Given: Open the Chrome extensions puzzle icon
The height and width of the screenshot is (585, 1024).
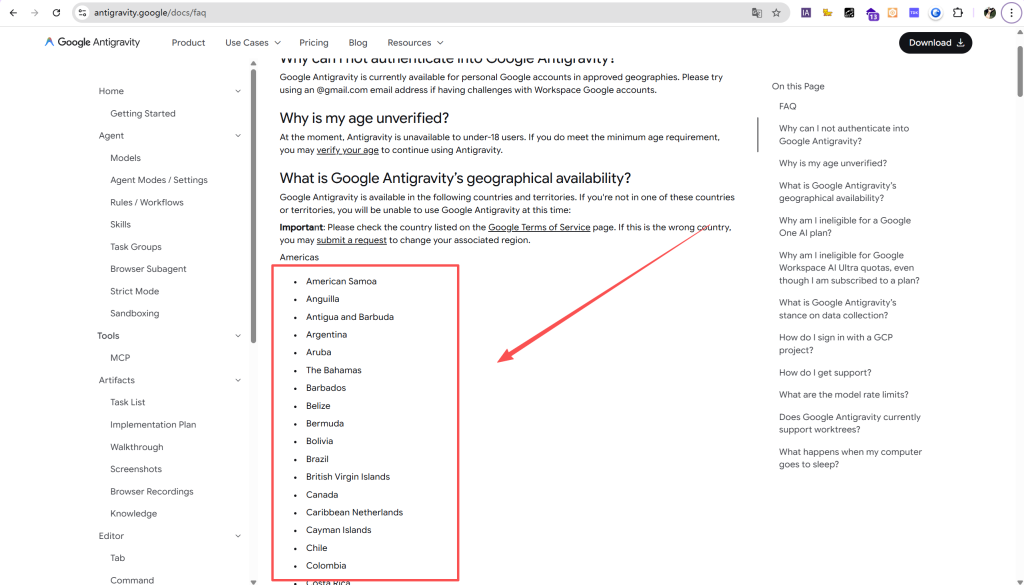Looking at the screenshot, I should [x=957, y=13].
